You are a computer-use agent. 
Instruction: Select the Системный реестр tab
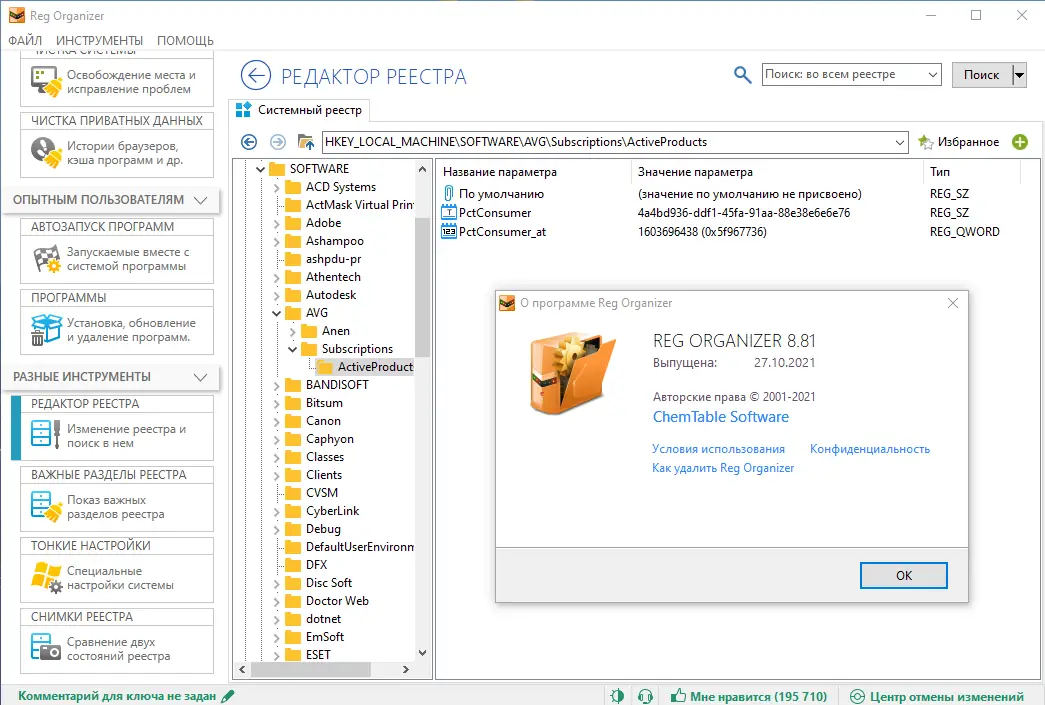pos(299,110)
